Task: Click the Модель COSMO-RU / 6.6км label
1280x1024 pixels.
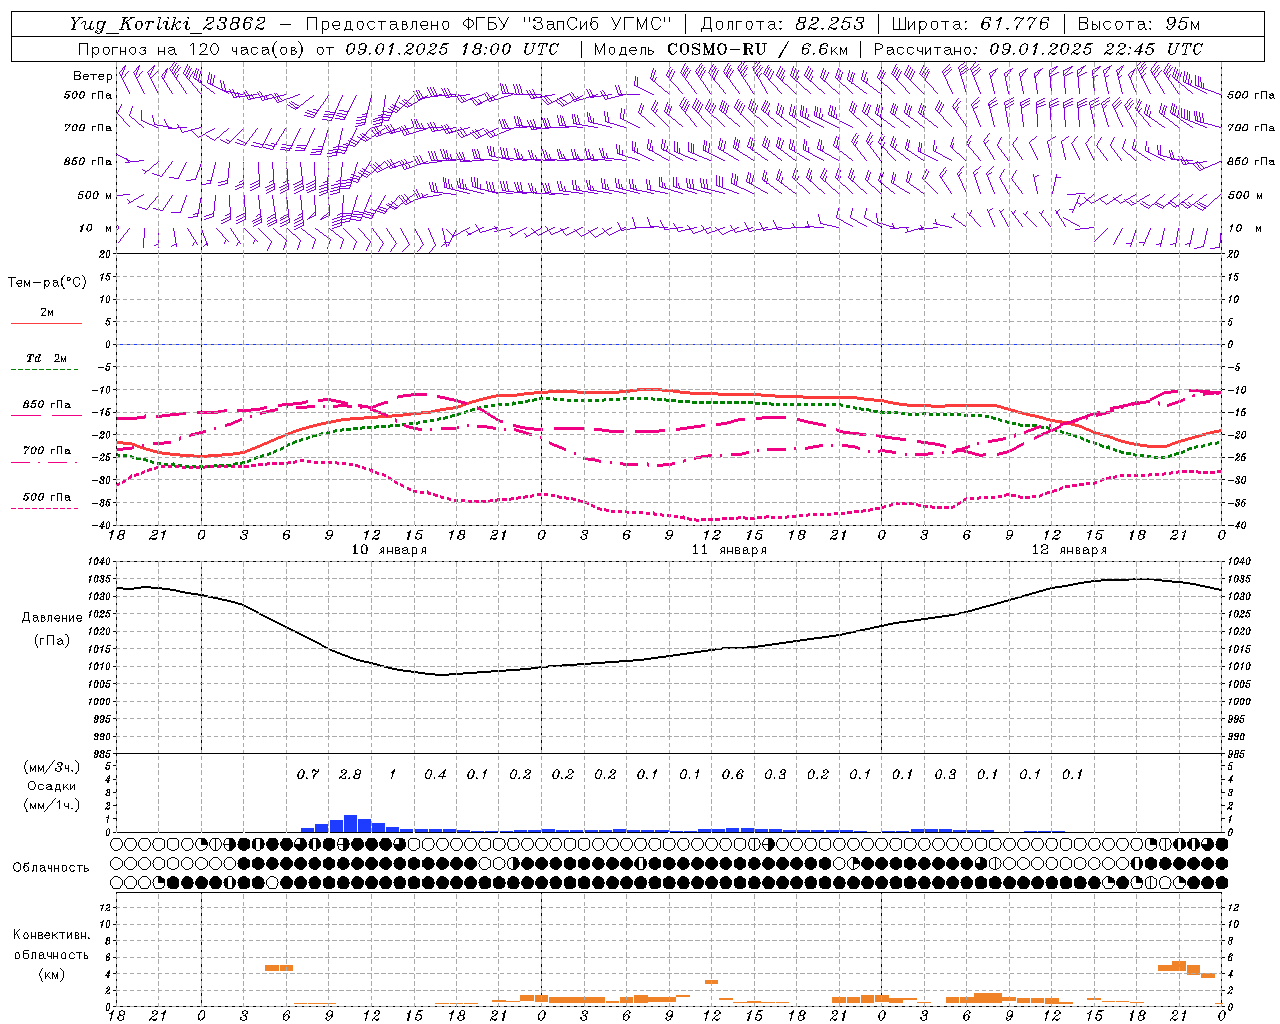Action: click(721, 48)
